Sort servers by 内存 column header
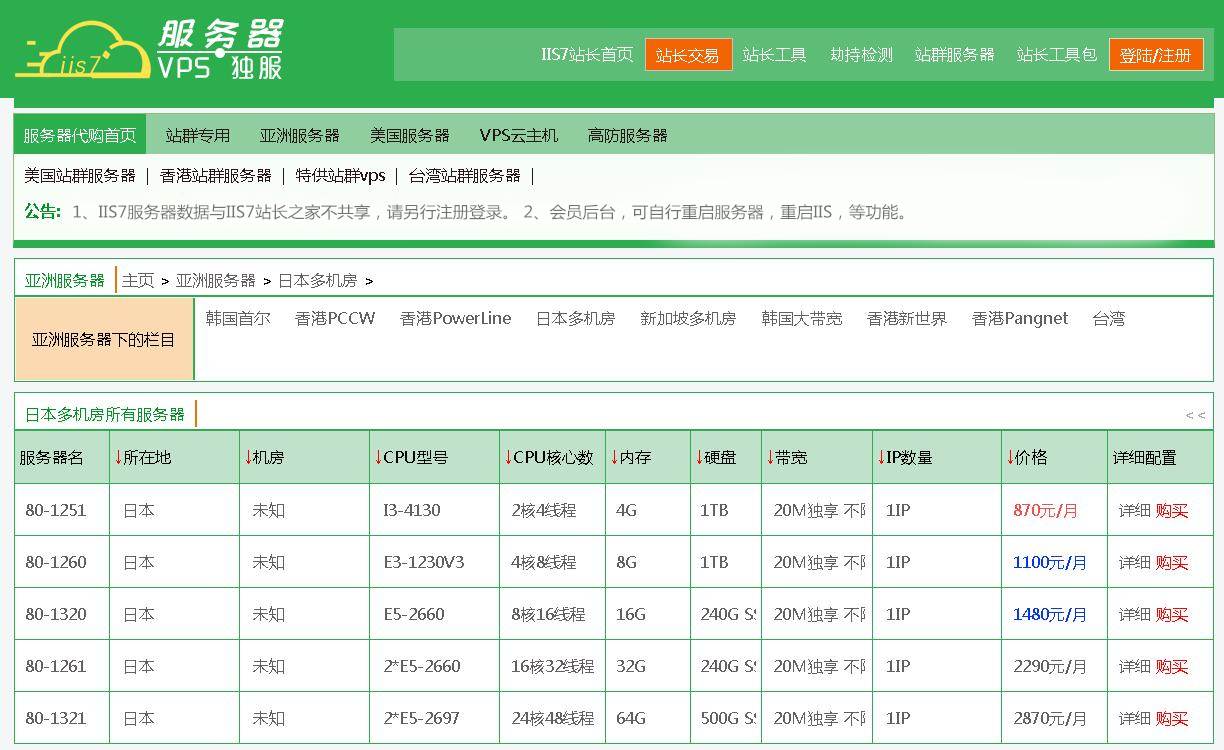The height and width of the screenshot is (750, 1224). pos(631,458)
